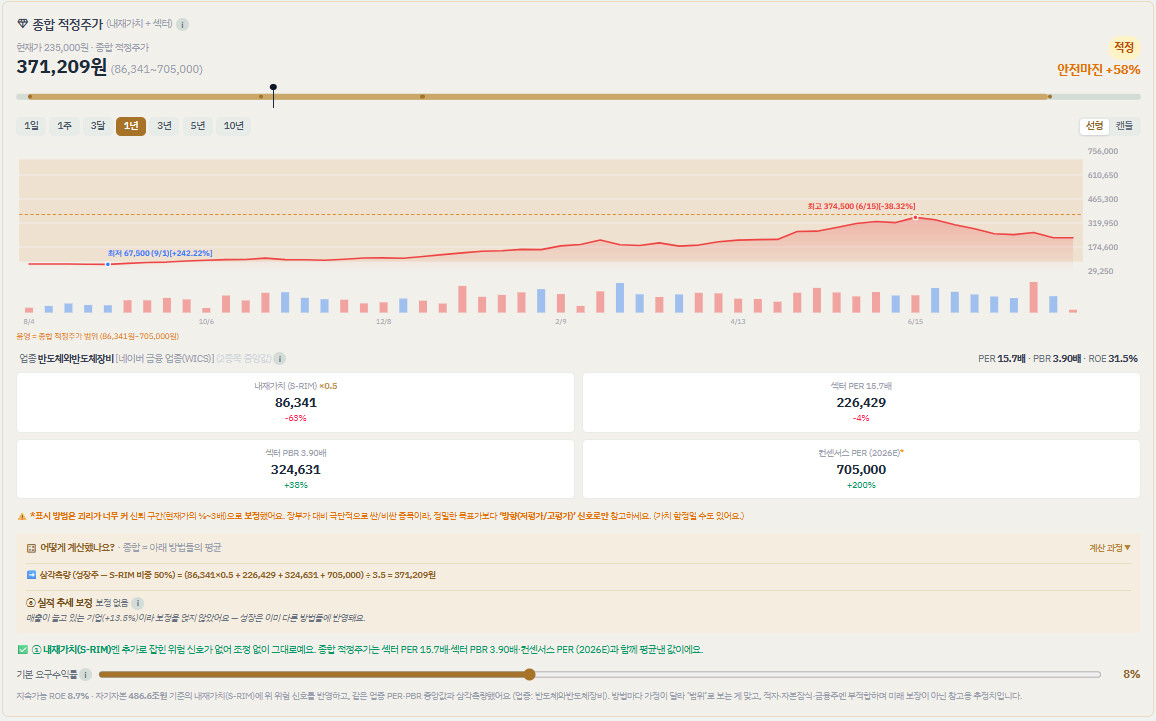Click the diamond icon beside 종합 적정주가
Viewport: 1156px width, 721px height.
[22, 24]
